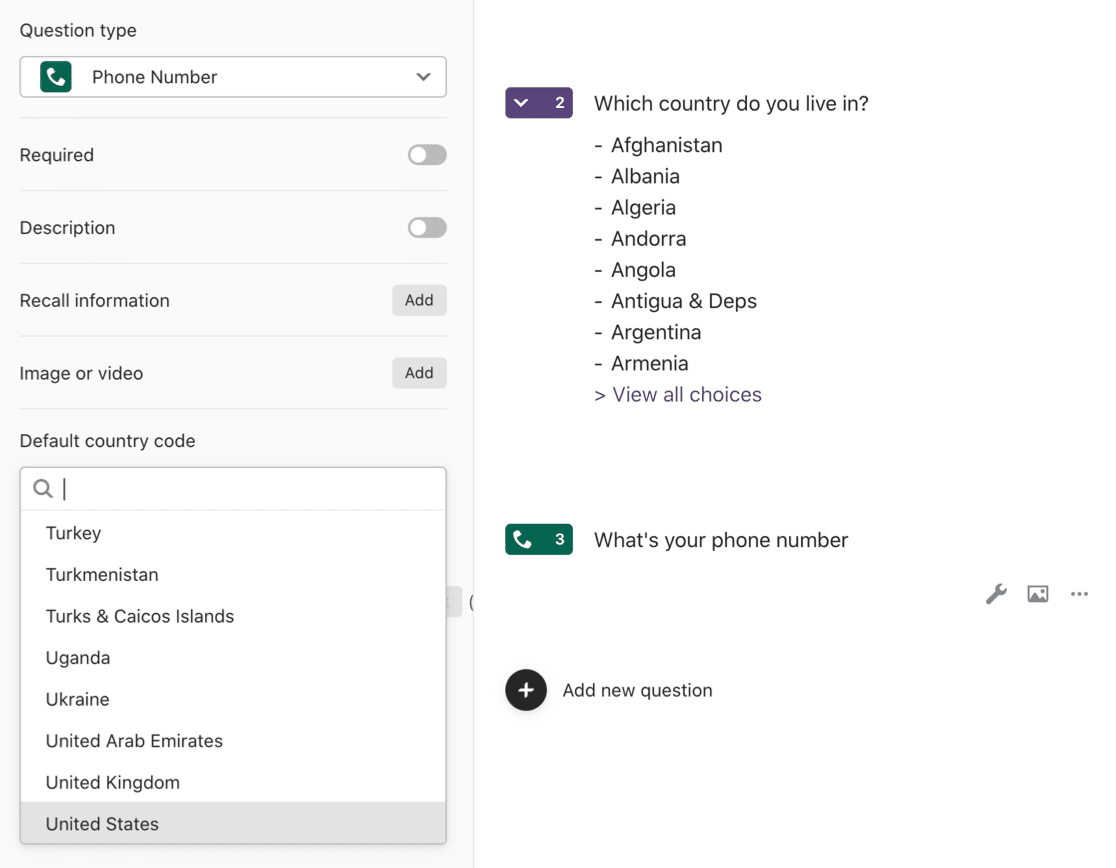Click the plus icon to add question
Viewport: 1116px width, 868px height.
(526, 690)
